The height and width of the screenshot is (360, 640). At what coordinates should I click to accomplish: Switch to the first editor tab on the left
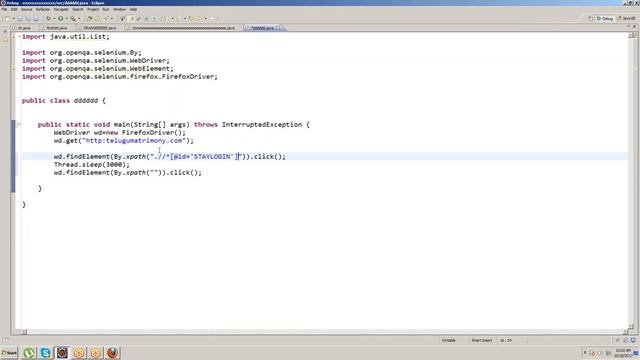[x=23, y=28]
